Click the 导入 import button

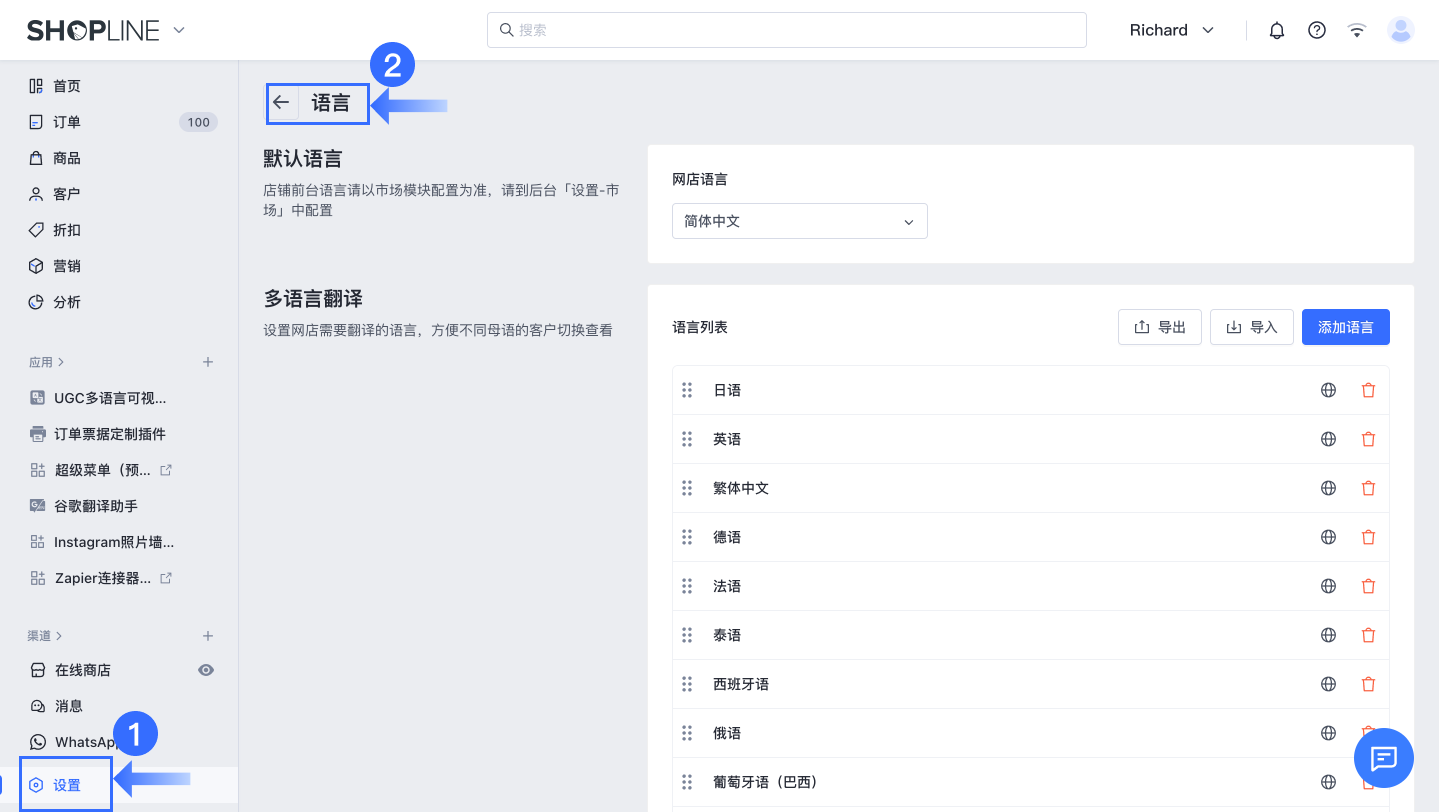pos(1251,327)
